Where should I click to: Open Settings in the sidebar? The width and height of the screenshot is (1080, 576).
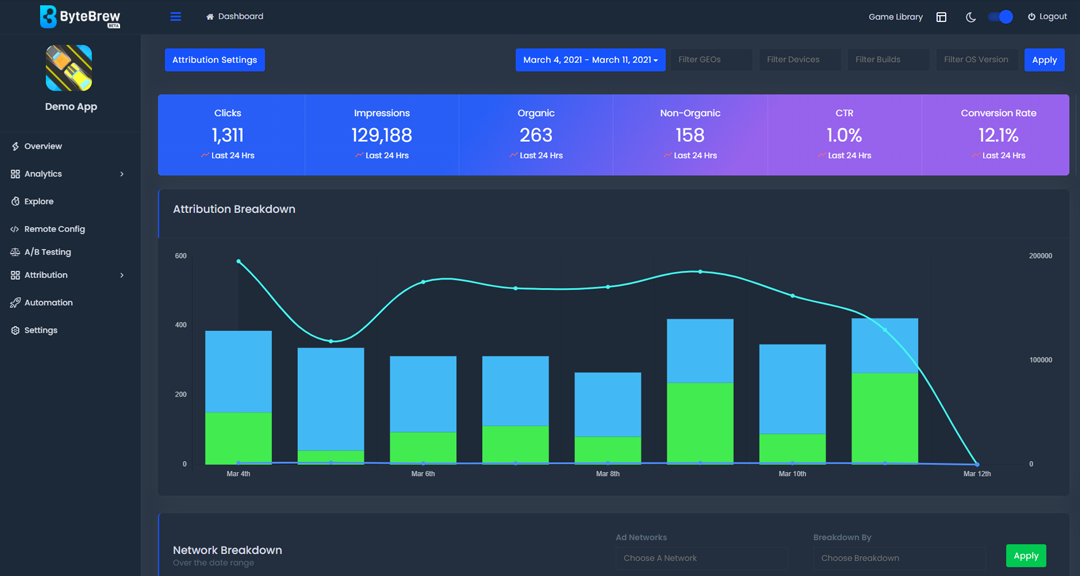click(41, 330)
